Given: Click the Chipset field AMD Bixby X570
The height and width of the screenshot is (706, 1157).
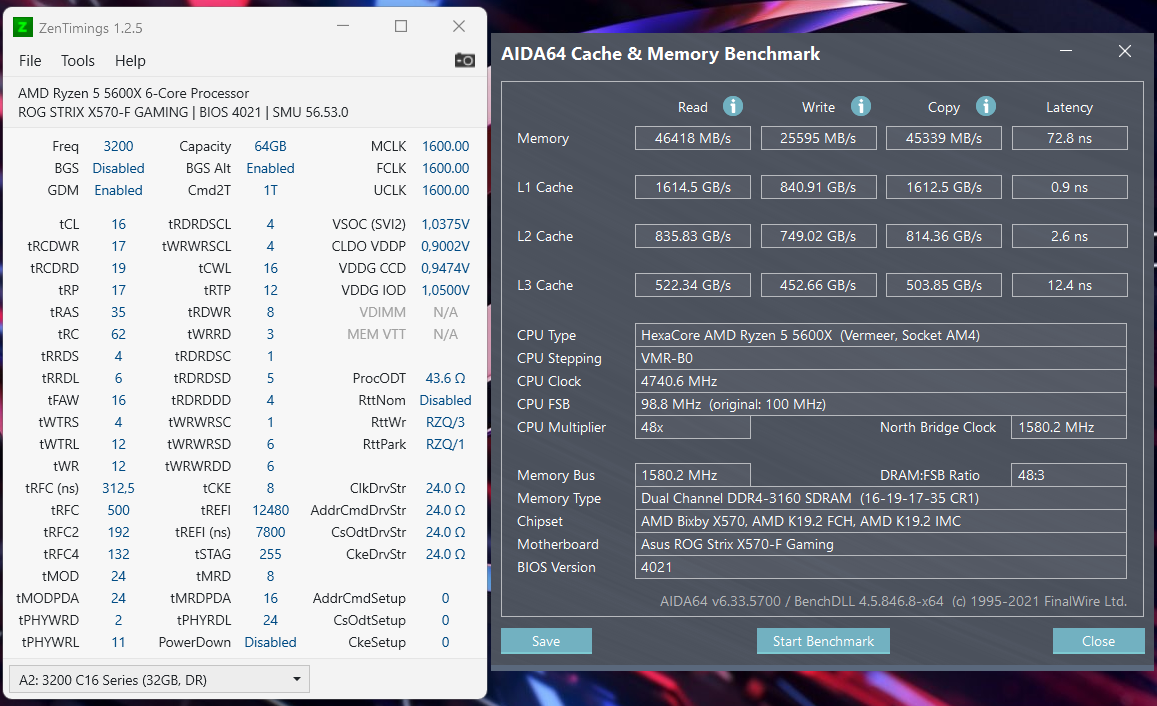Looking at the screenshot, I should pos(880,521).
